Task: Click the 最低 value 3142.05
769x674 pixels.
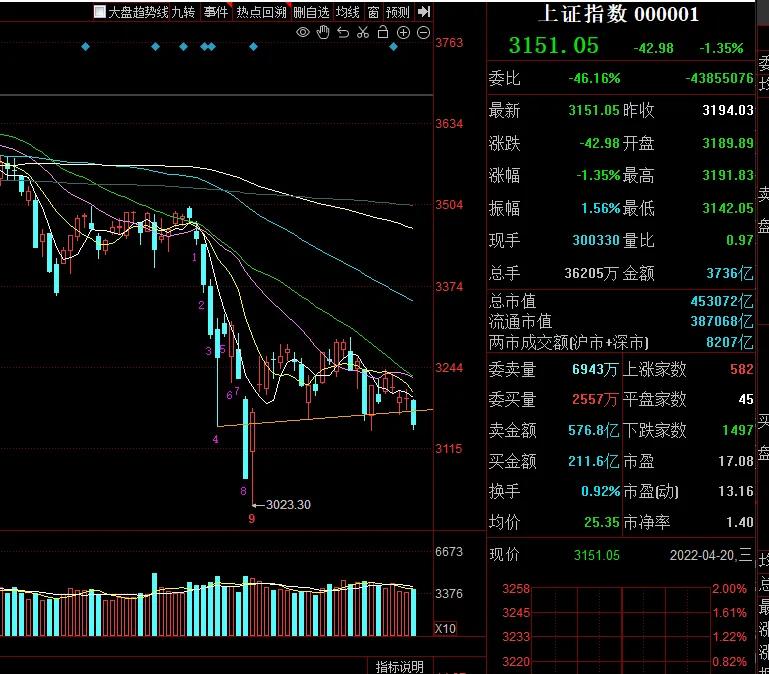Action: coord(728,208)
